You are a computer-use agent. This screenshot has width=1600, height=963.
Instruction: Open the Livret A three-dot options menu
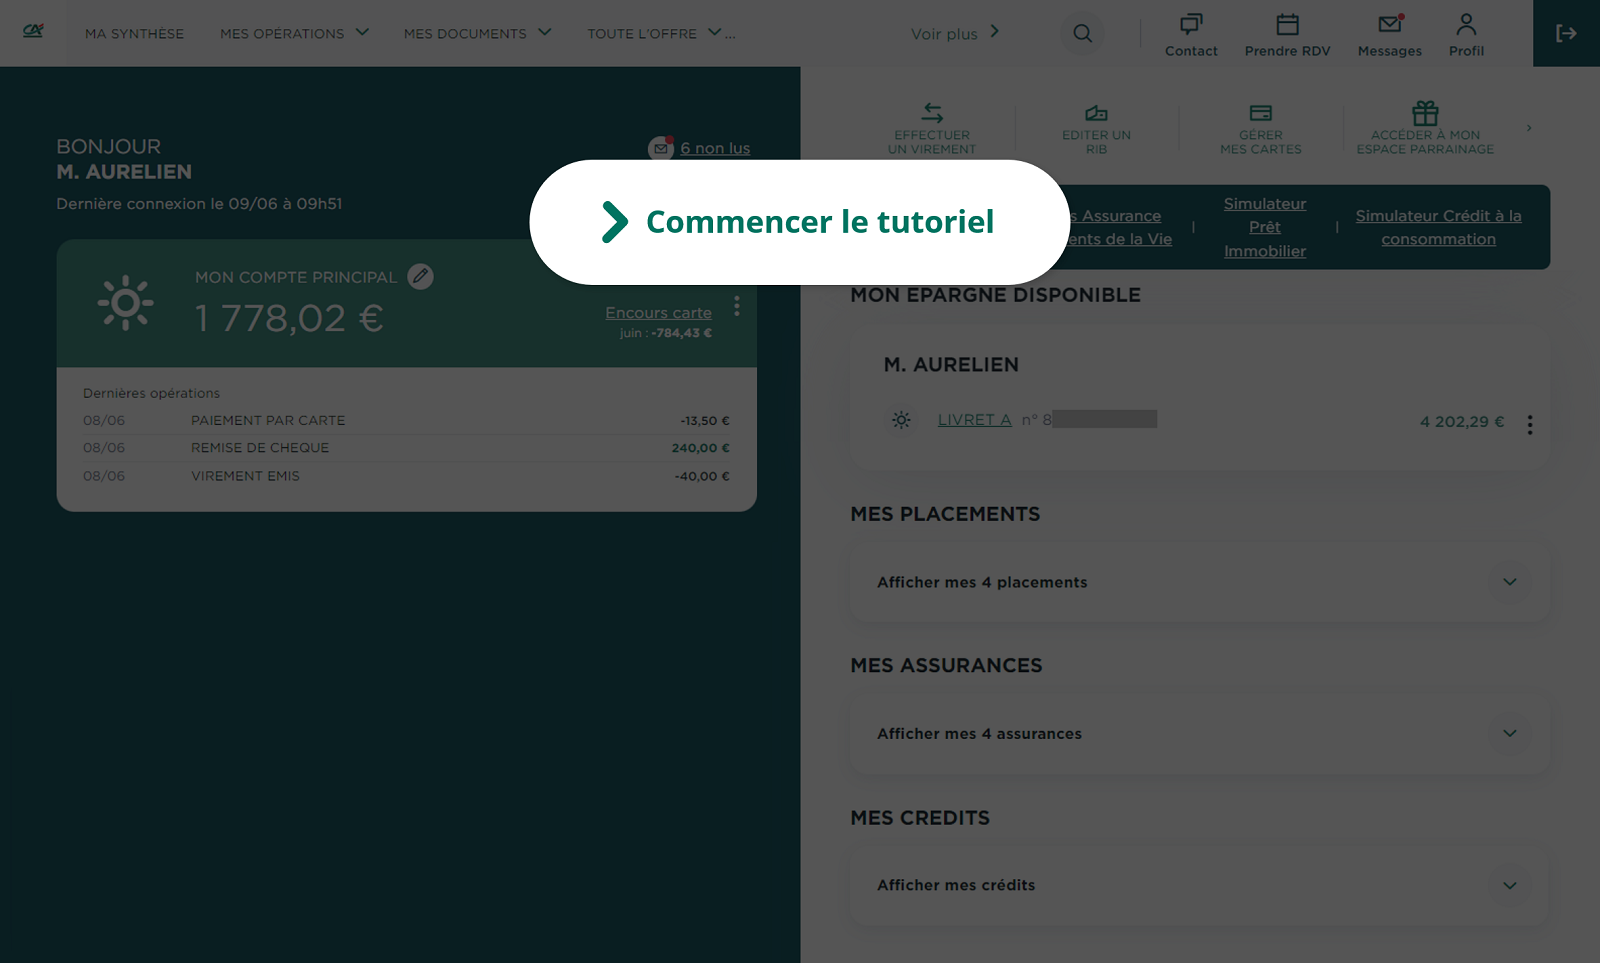pos(1529,425)
